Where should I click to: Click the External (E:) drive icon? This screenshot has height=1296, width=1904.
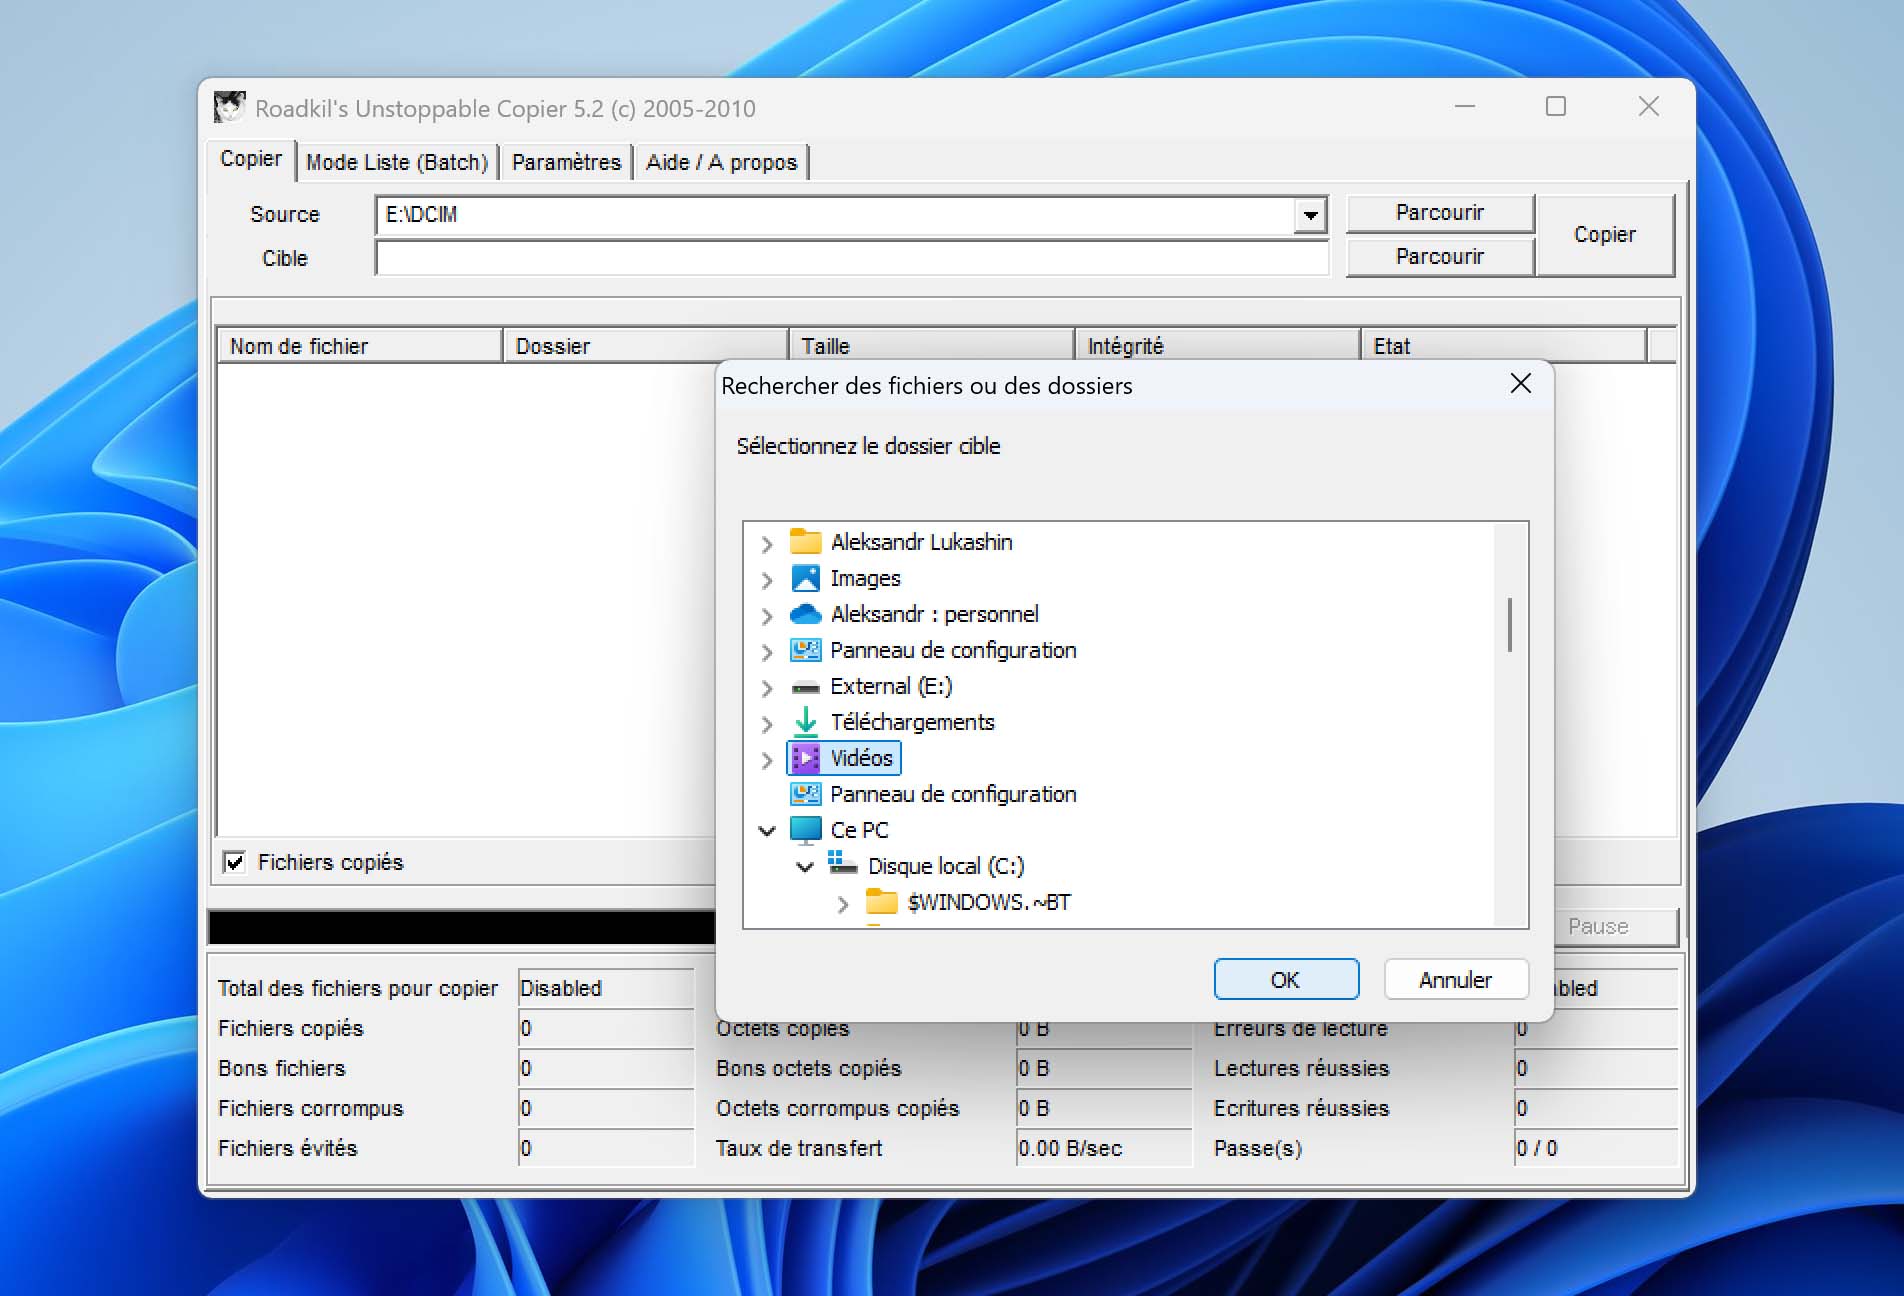805,687
